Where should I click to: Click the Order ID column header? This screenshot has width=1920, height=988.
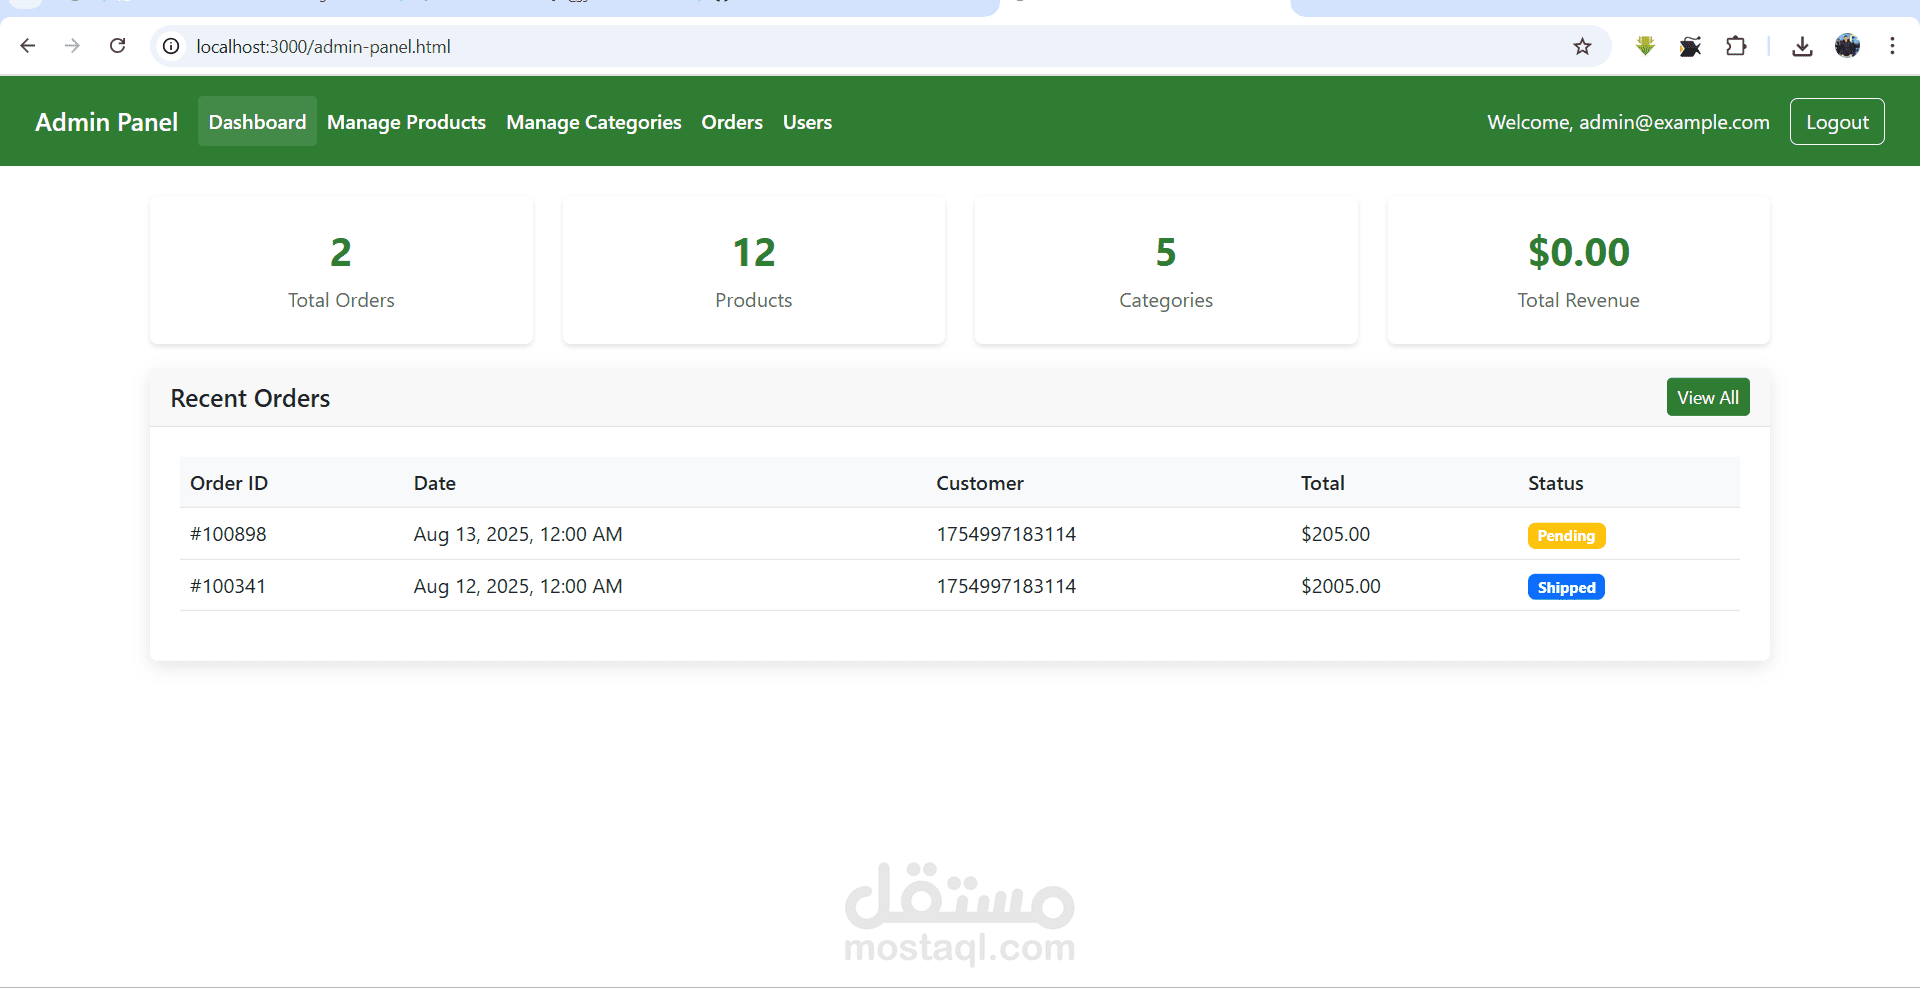coord(229,483)
